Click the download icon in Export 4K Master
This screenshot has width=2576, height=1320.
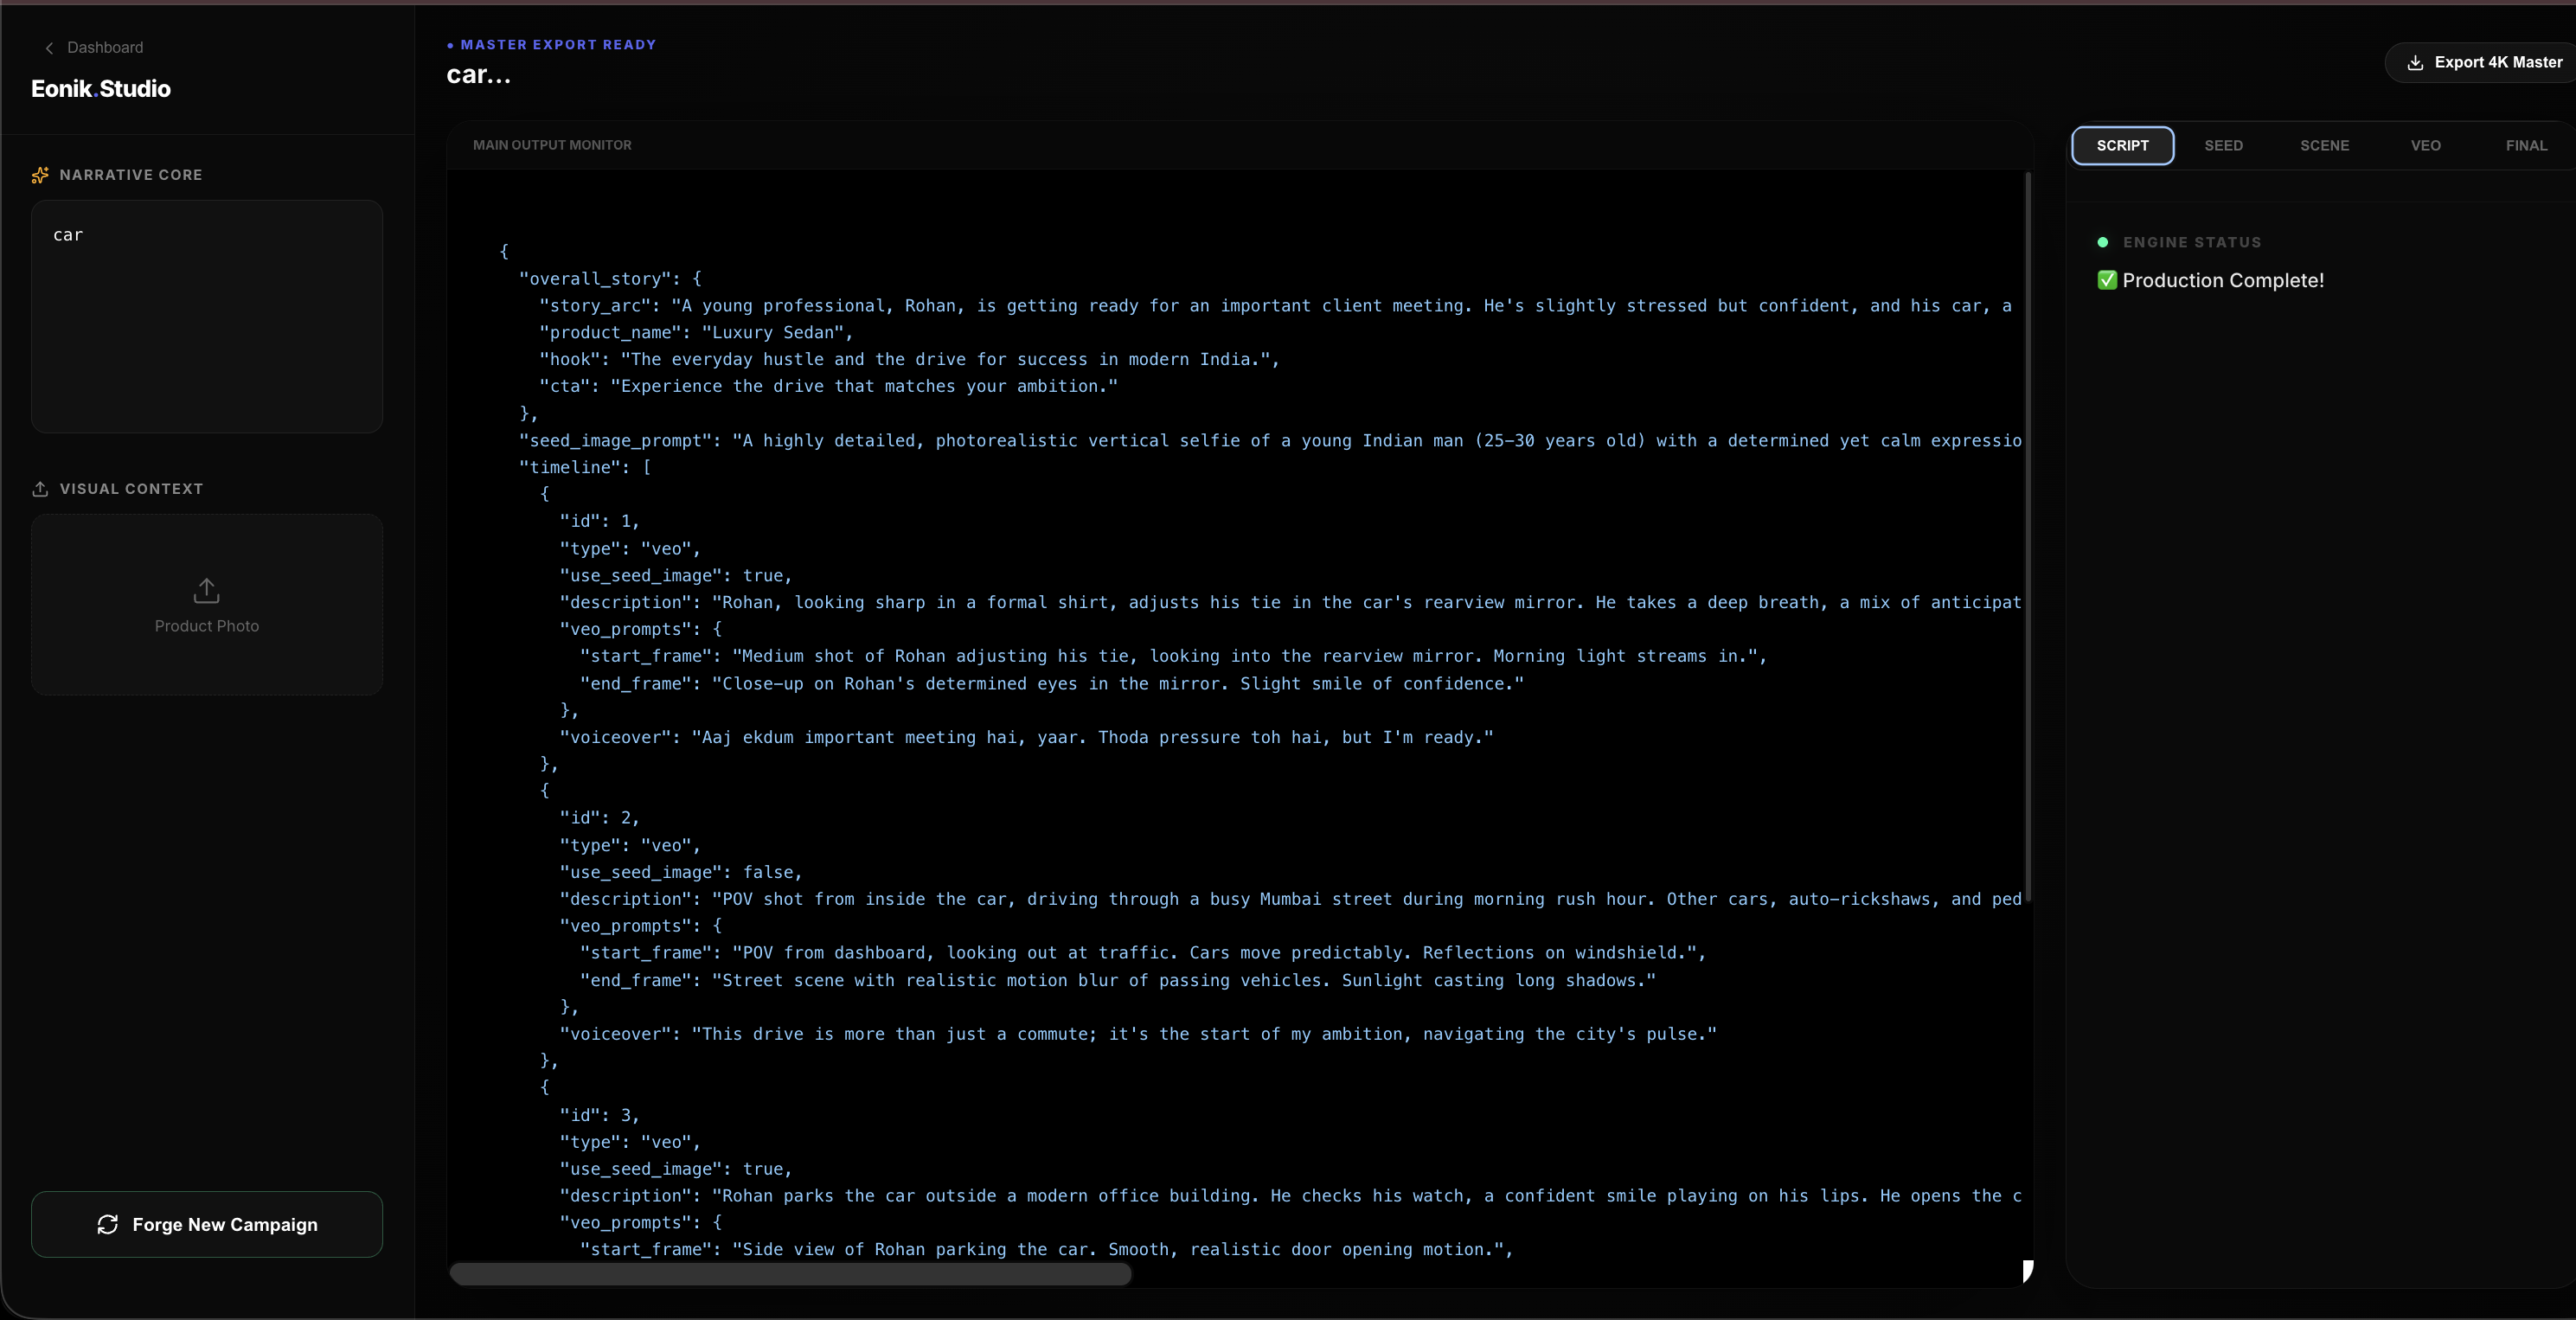2416,62
